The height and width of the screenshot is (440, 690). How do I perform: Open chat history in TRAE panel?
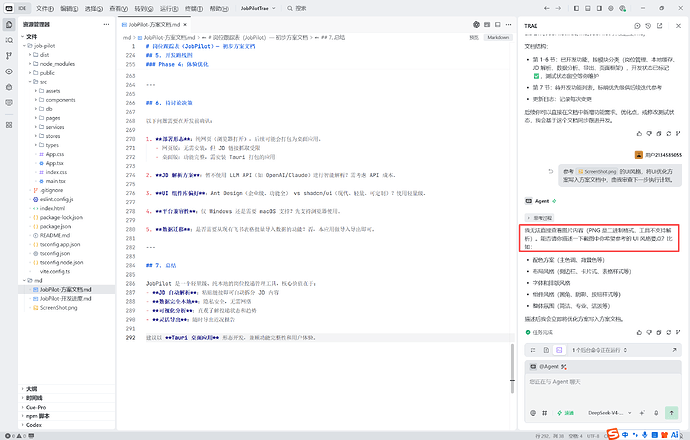click(x=648, y=26)
